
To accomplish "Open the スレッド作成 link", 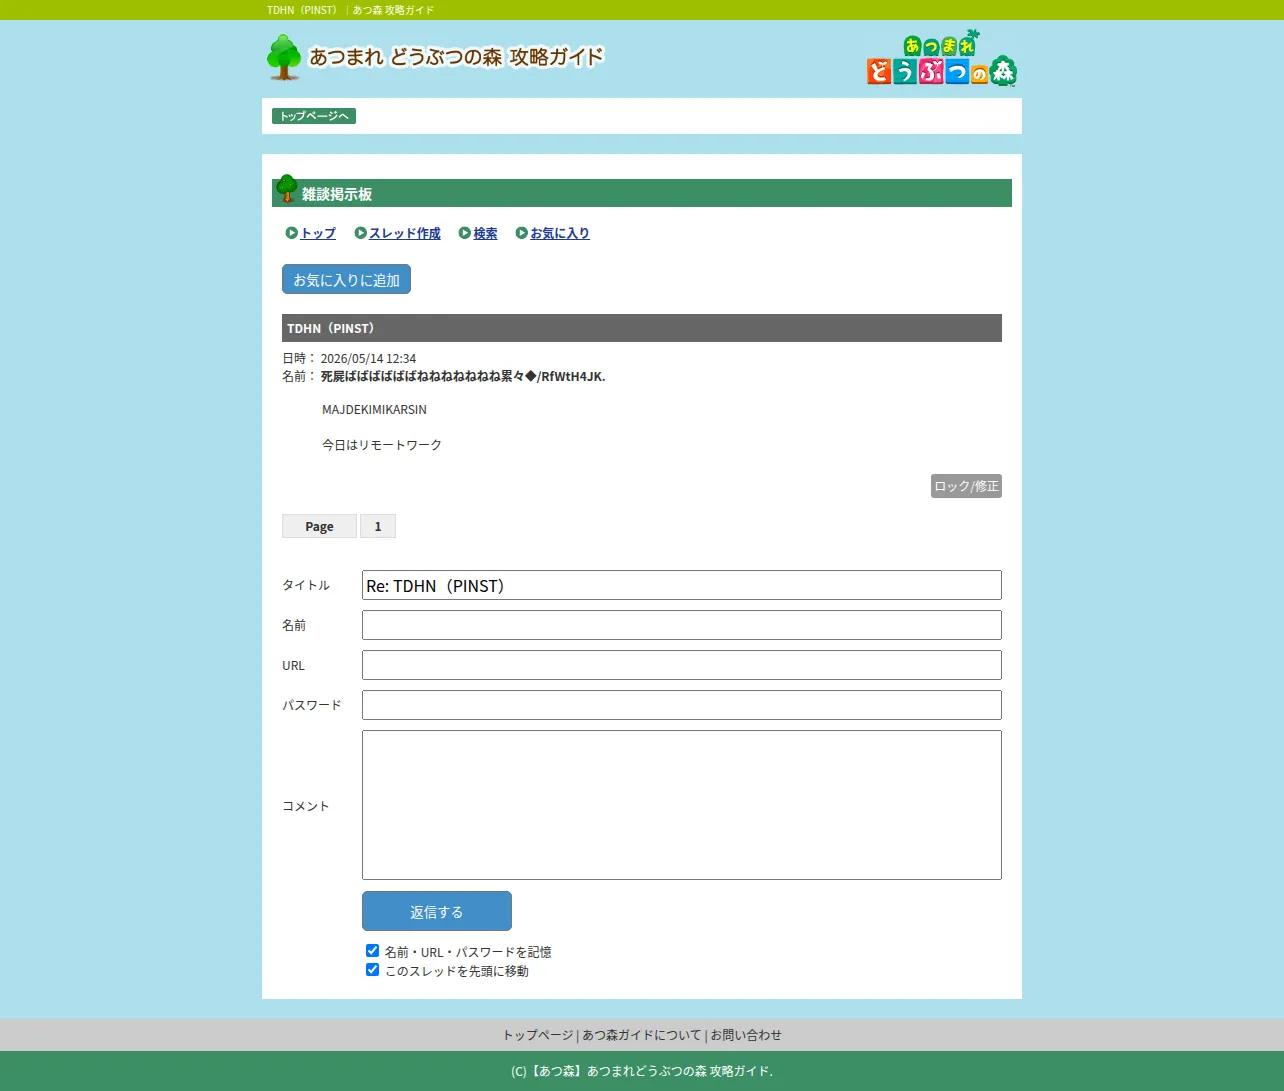I will tap(405, 233).
